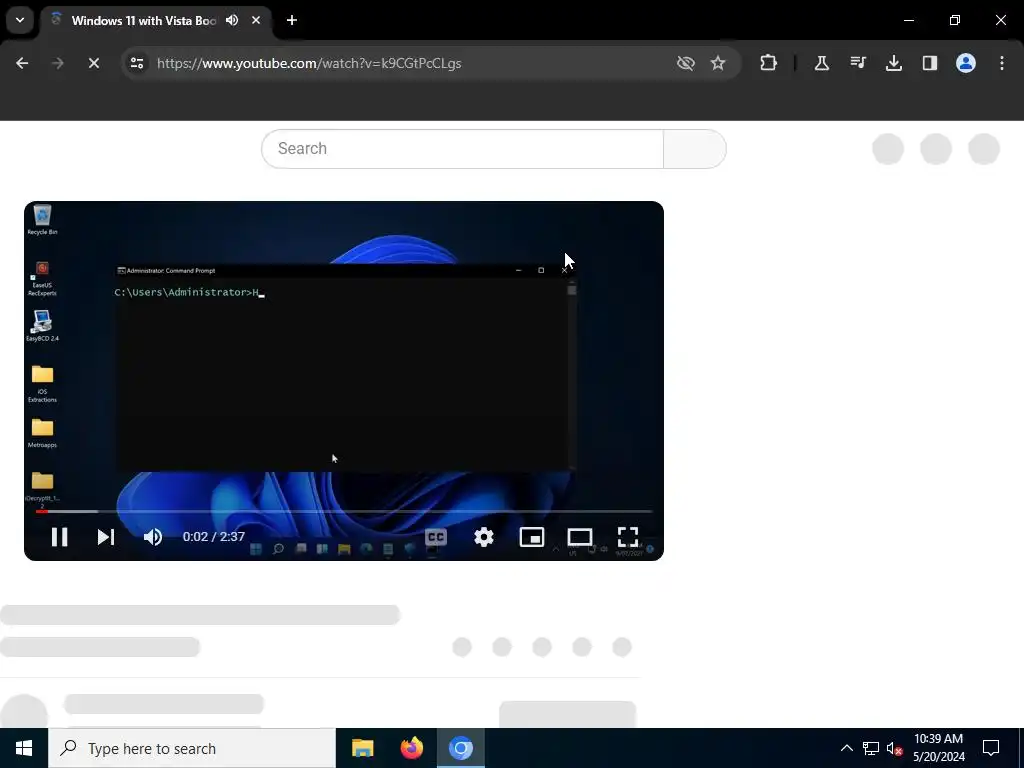The width and height of the screenshot is (1024, 768).
Task: Open the Windows Start menu
Action: pyautogui.click(x=24, y=748)
